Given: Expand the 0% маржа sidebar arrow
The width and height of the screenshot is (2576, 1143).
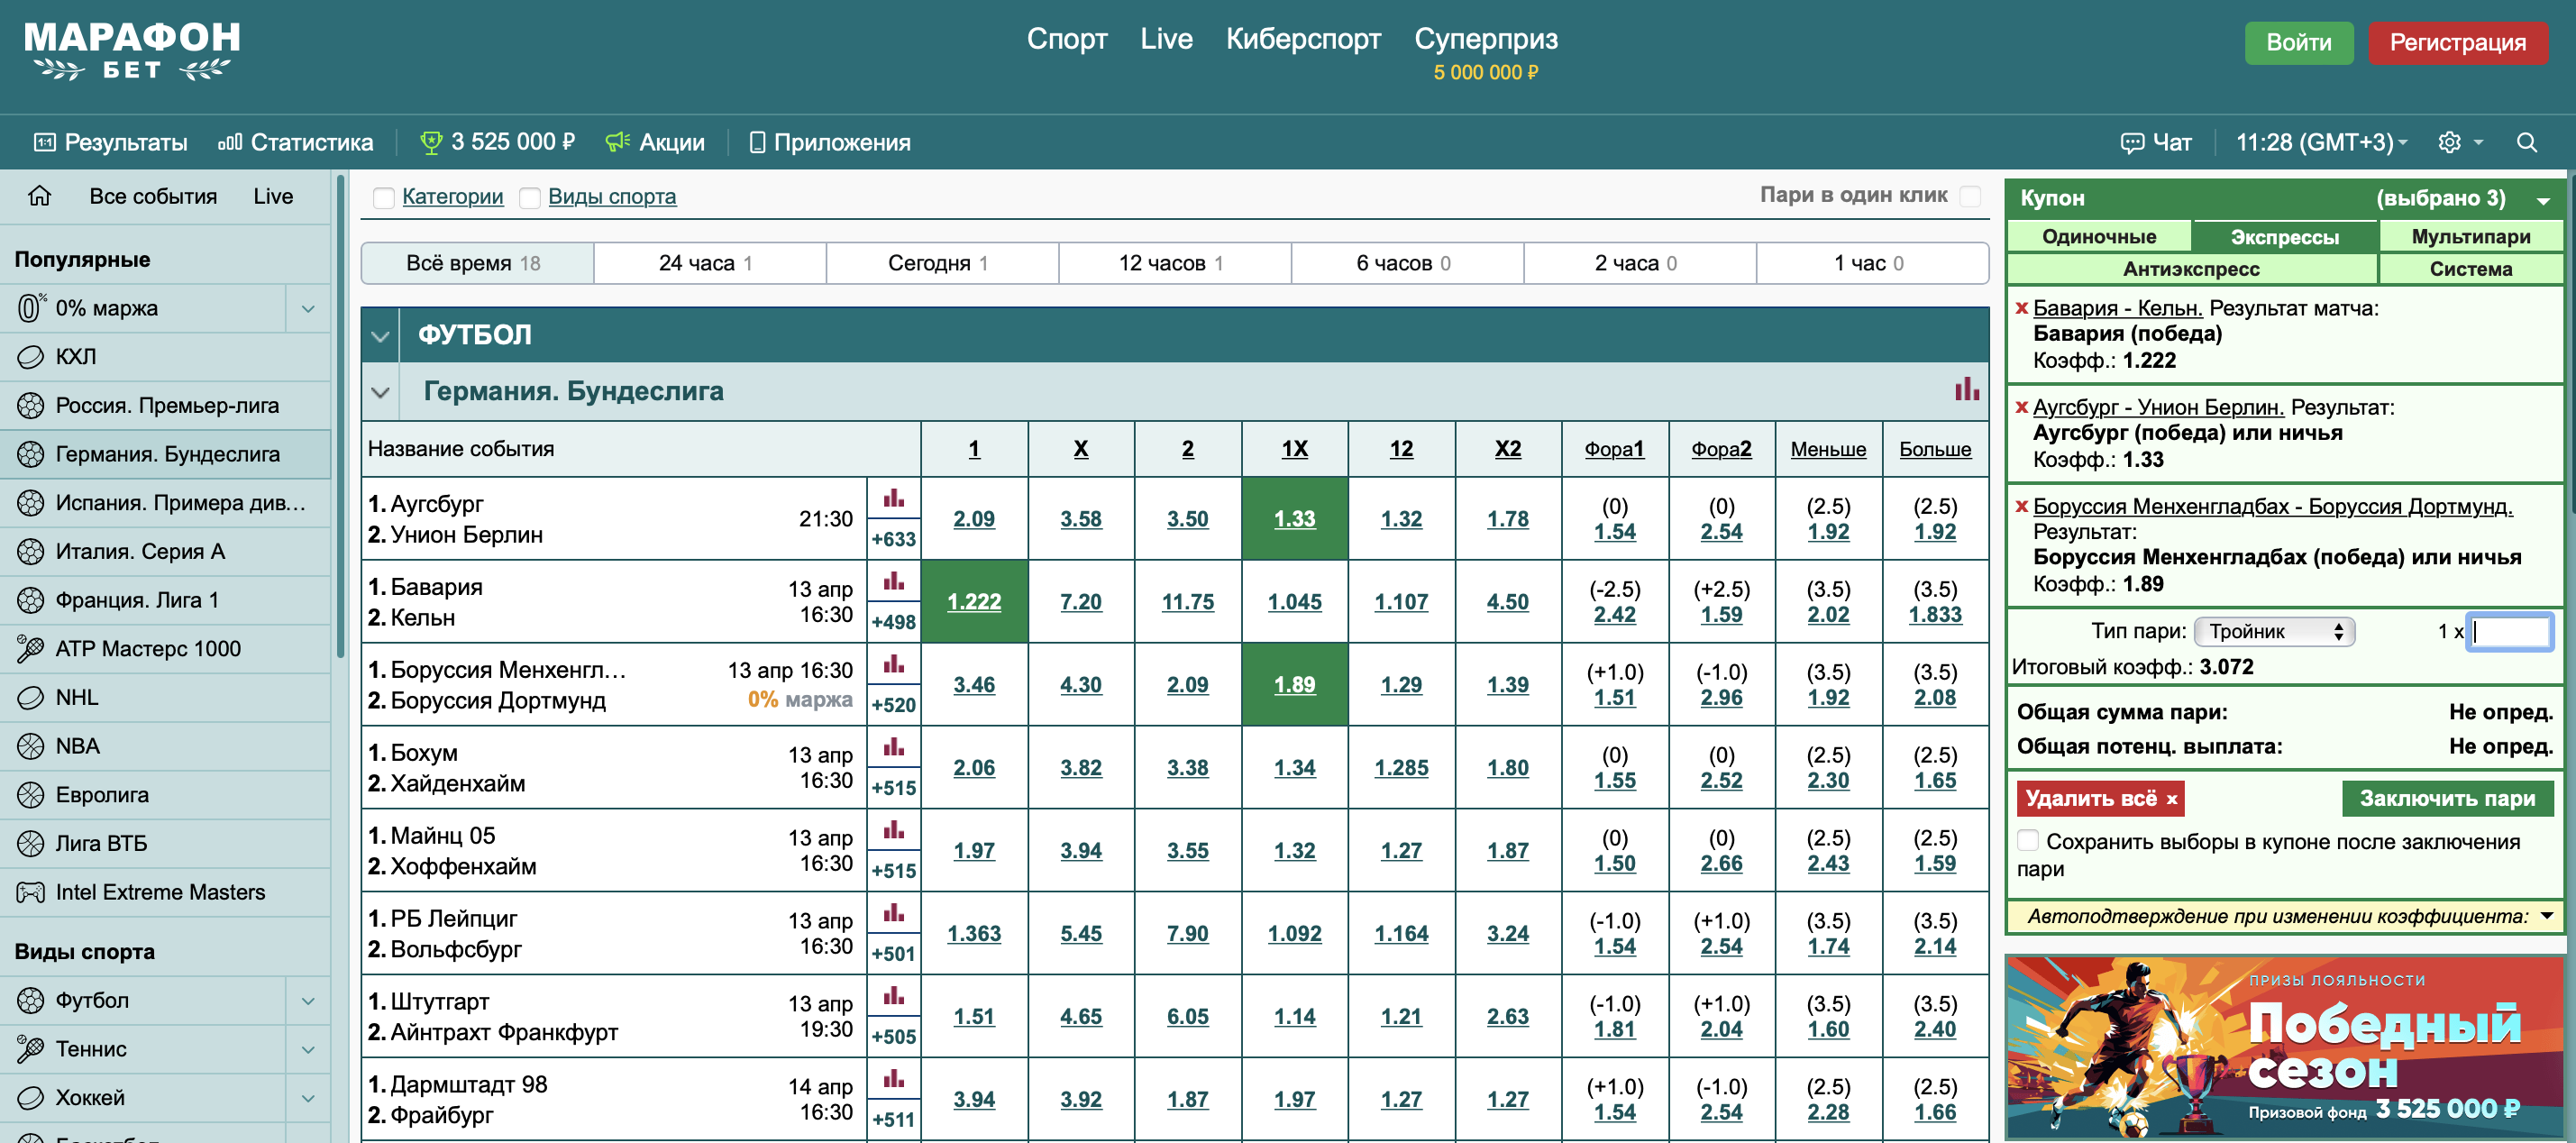Looking at the screenshot, I should pos(308,308).
